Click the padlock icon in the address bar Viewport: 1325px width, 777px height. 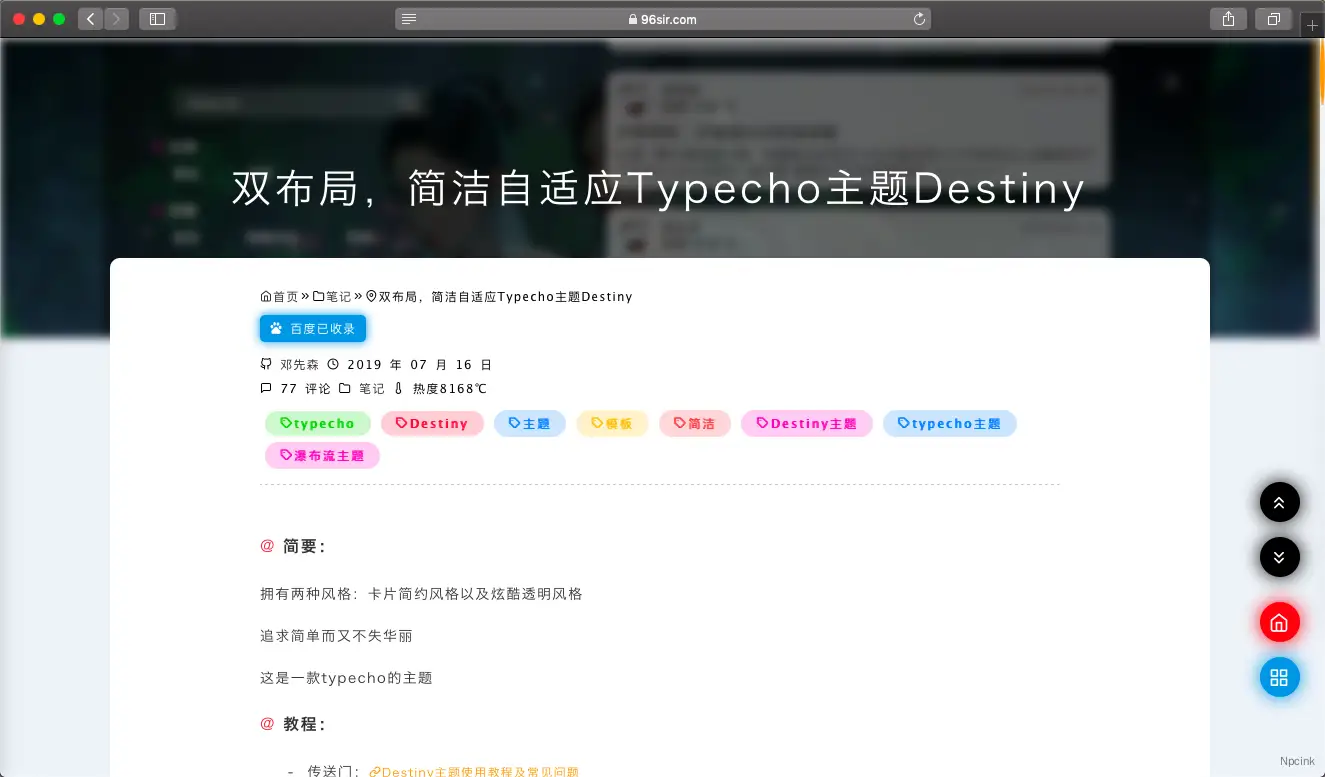[633, 18]
